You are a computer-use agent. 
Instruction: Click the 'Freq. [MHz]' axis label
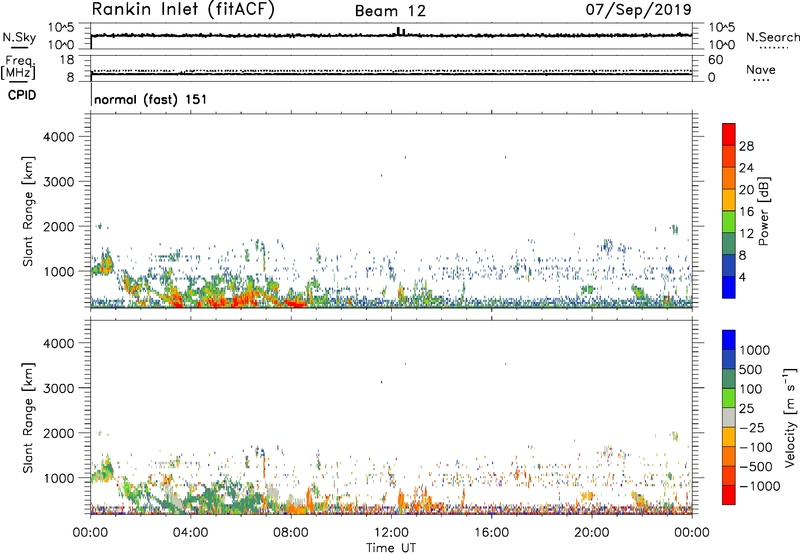click(18, 67)
